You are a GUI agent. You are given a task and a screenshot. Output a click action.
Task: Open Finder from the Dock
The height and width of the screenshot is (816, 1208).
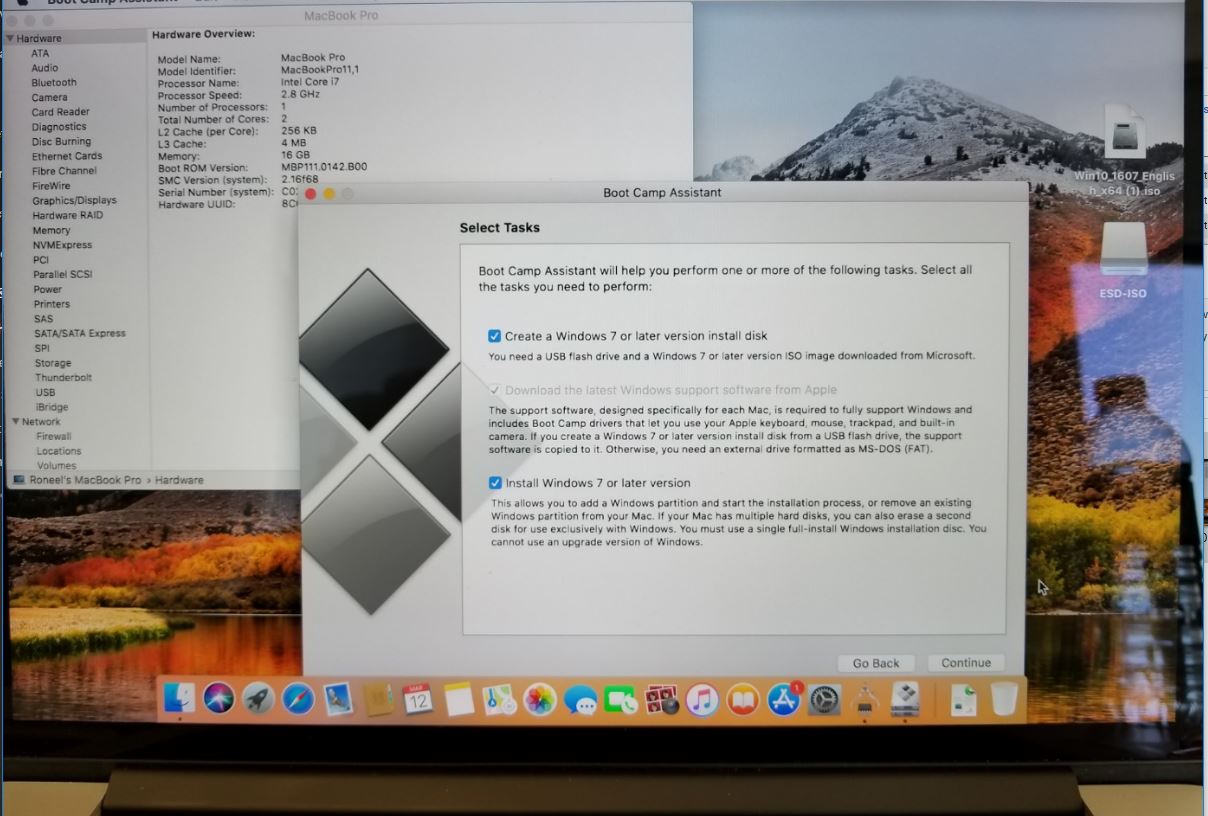coord(180,699)
